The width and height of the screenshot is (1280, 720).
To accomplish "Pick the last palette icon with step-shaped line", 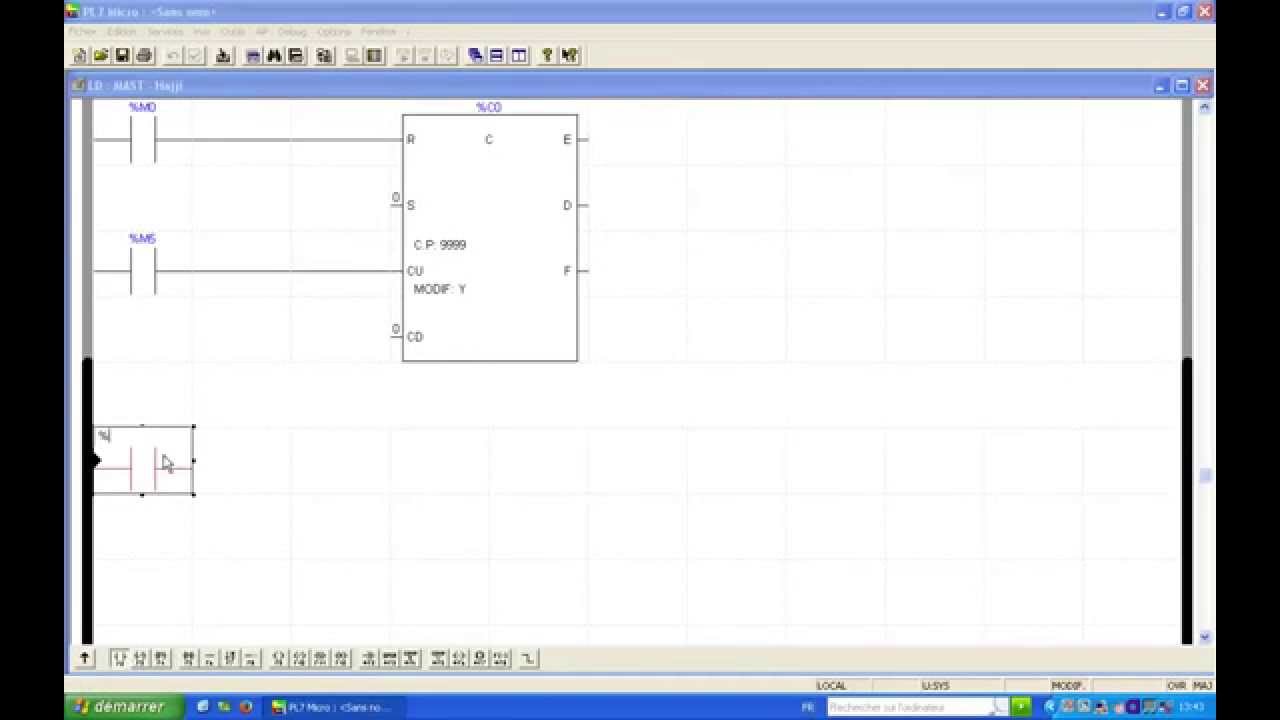I will pyautogui.click(x=529, y=658).
